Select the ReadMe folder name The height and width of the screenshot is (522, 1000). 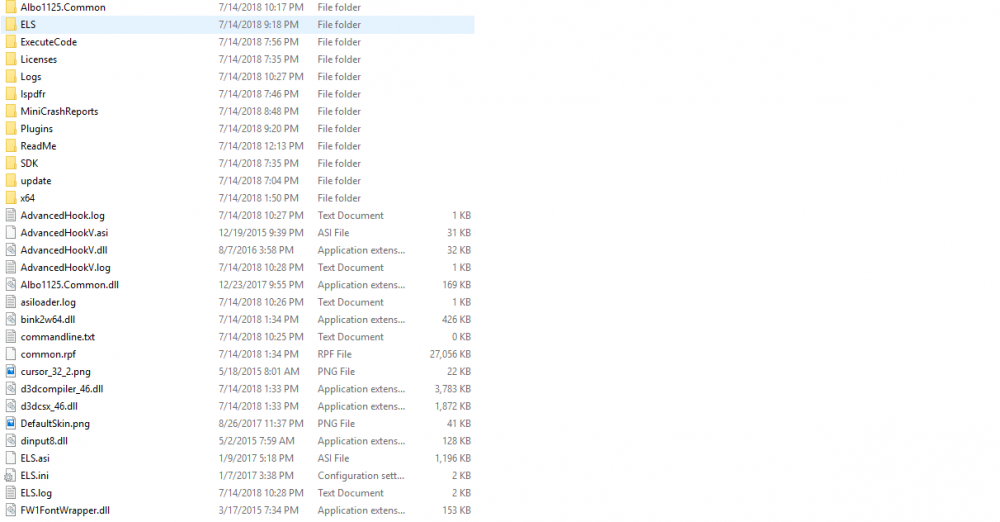click(x=38, y=145)
